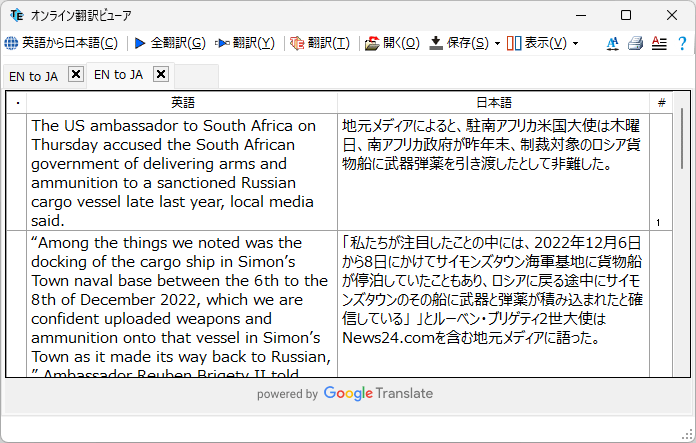Click the 英語から日本語 language direction button

click(61, 43)
